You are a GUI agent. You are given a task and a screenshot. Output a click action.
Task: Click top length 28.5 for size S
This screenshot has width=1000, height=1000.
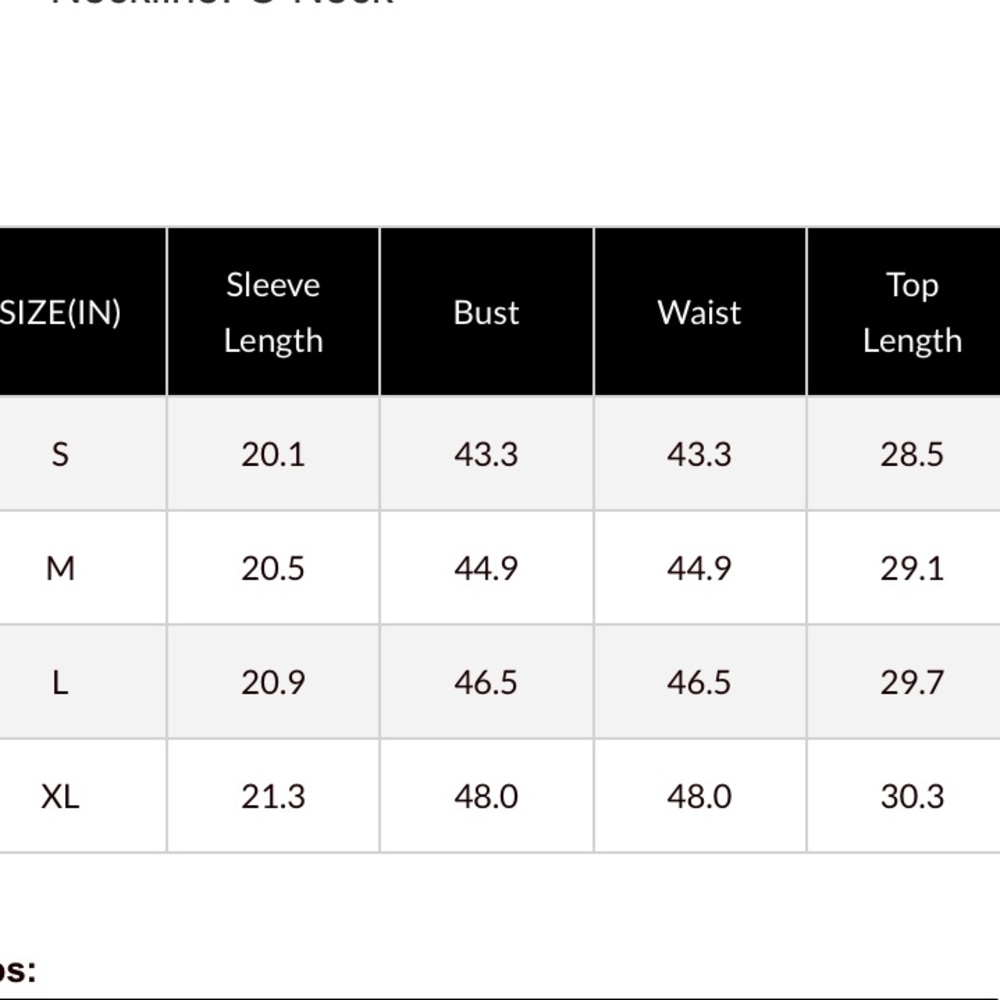pyautogui.click(x=911, y=455)
